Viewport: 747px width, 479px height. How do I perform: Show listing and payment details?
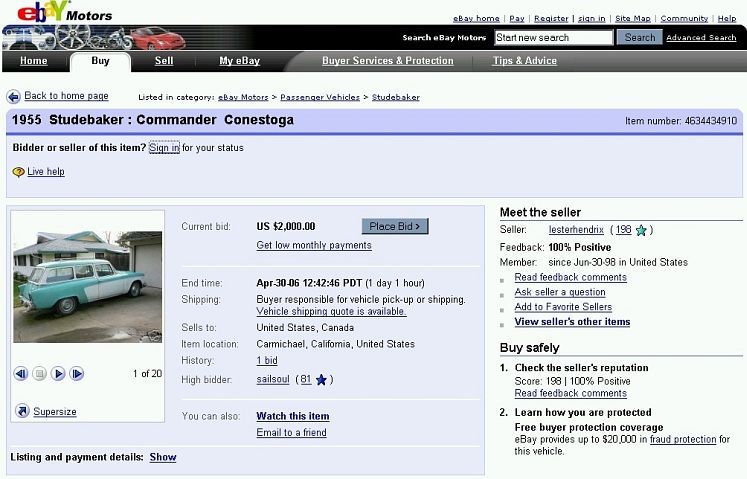pos(163,457)
